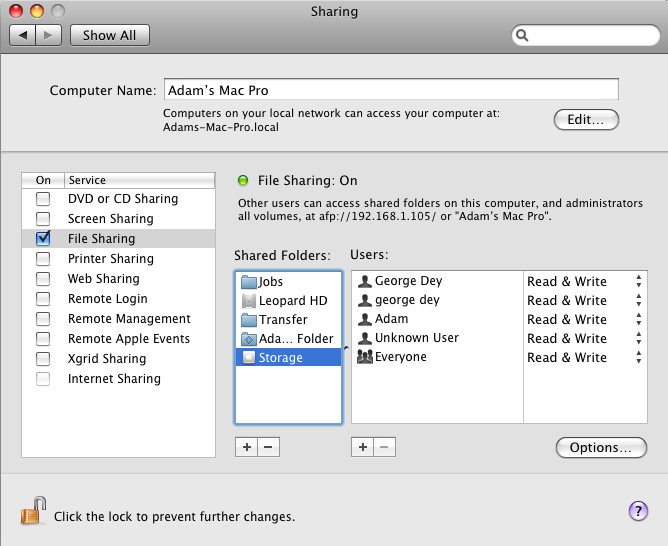Viewport: 668px width, 546px height.
Task: Select Remote Apple Events service row
Action: coord(118,339)
